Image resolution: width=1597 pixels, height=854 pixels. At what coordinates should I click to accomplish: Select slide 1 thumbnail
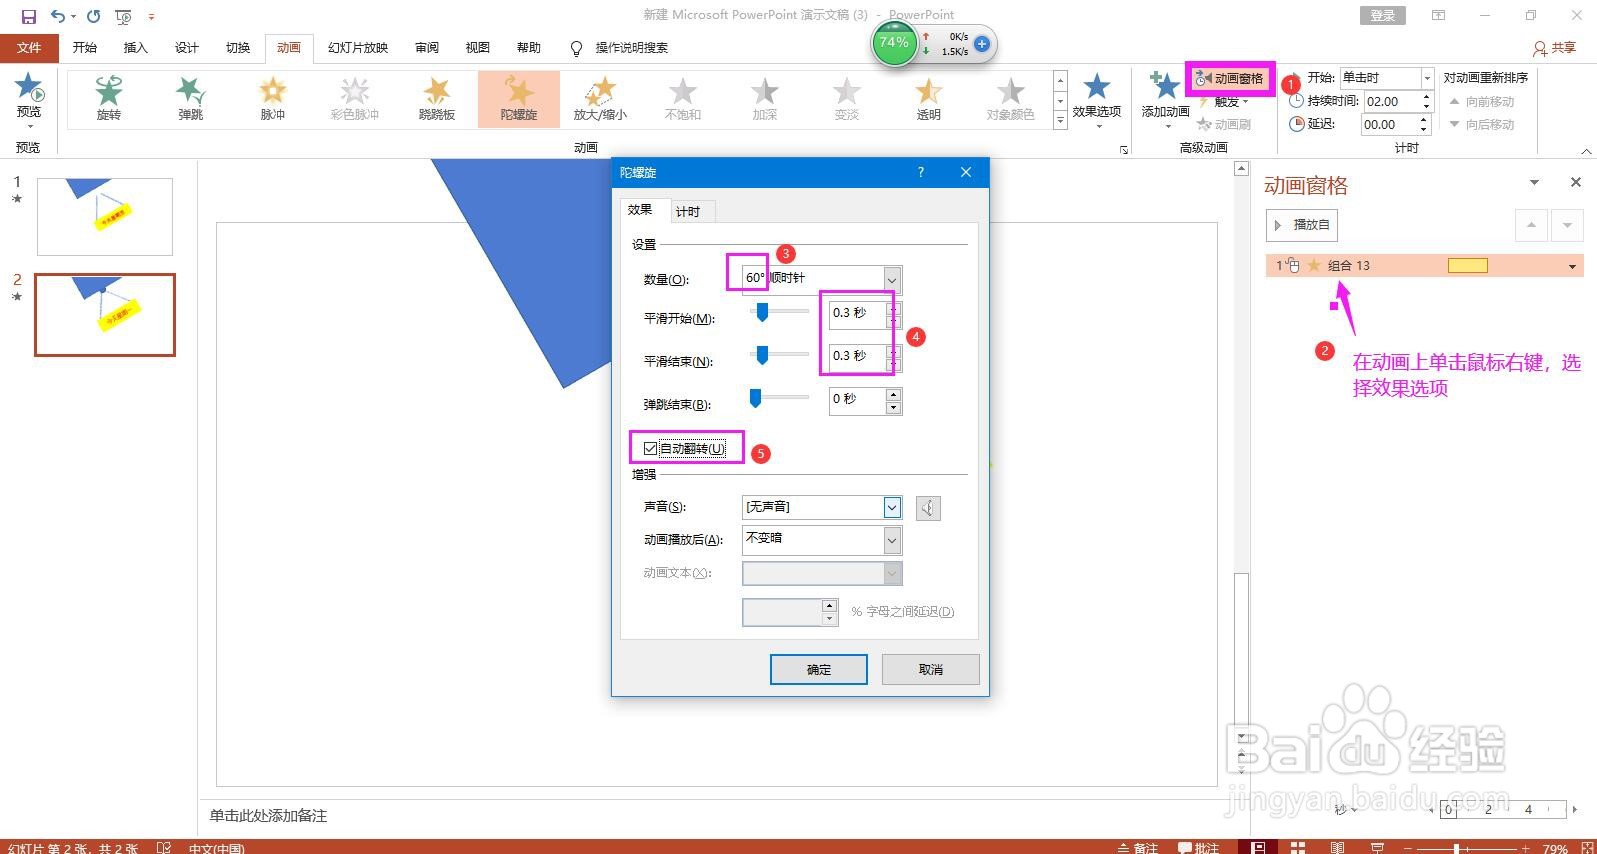[x=105, y=217]
